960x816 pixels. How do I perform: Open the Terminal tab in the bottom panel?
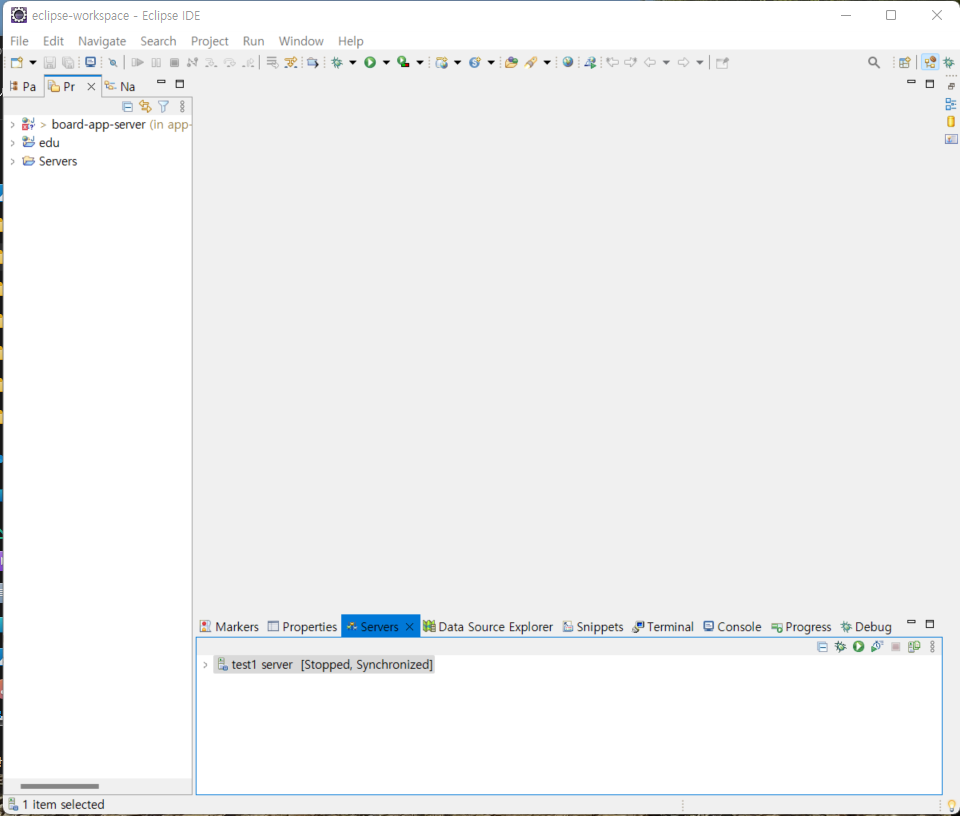663,626
